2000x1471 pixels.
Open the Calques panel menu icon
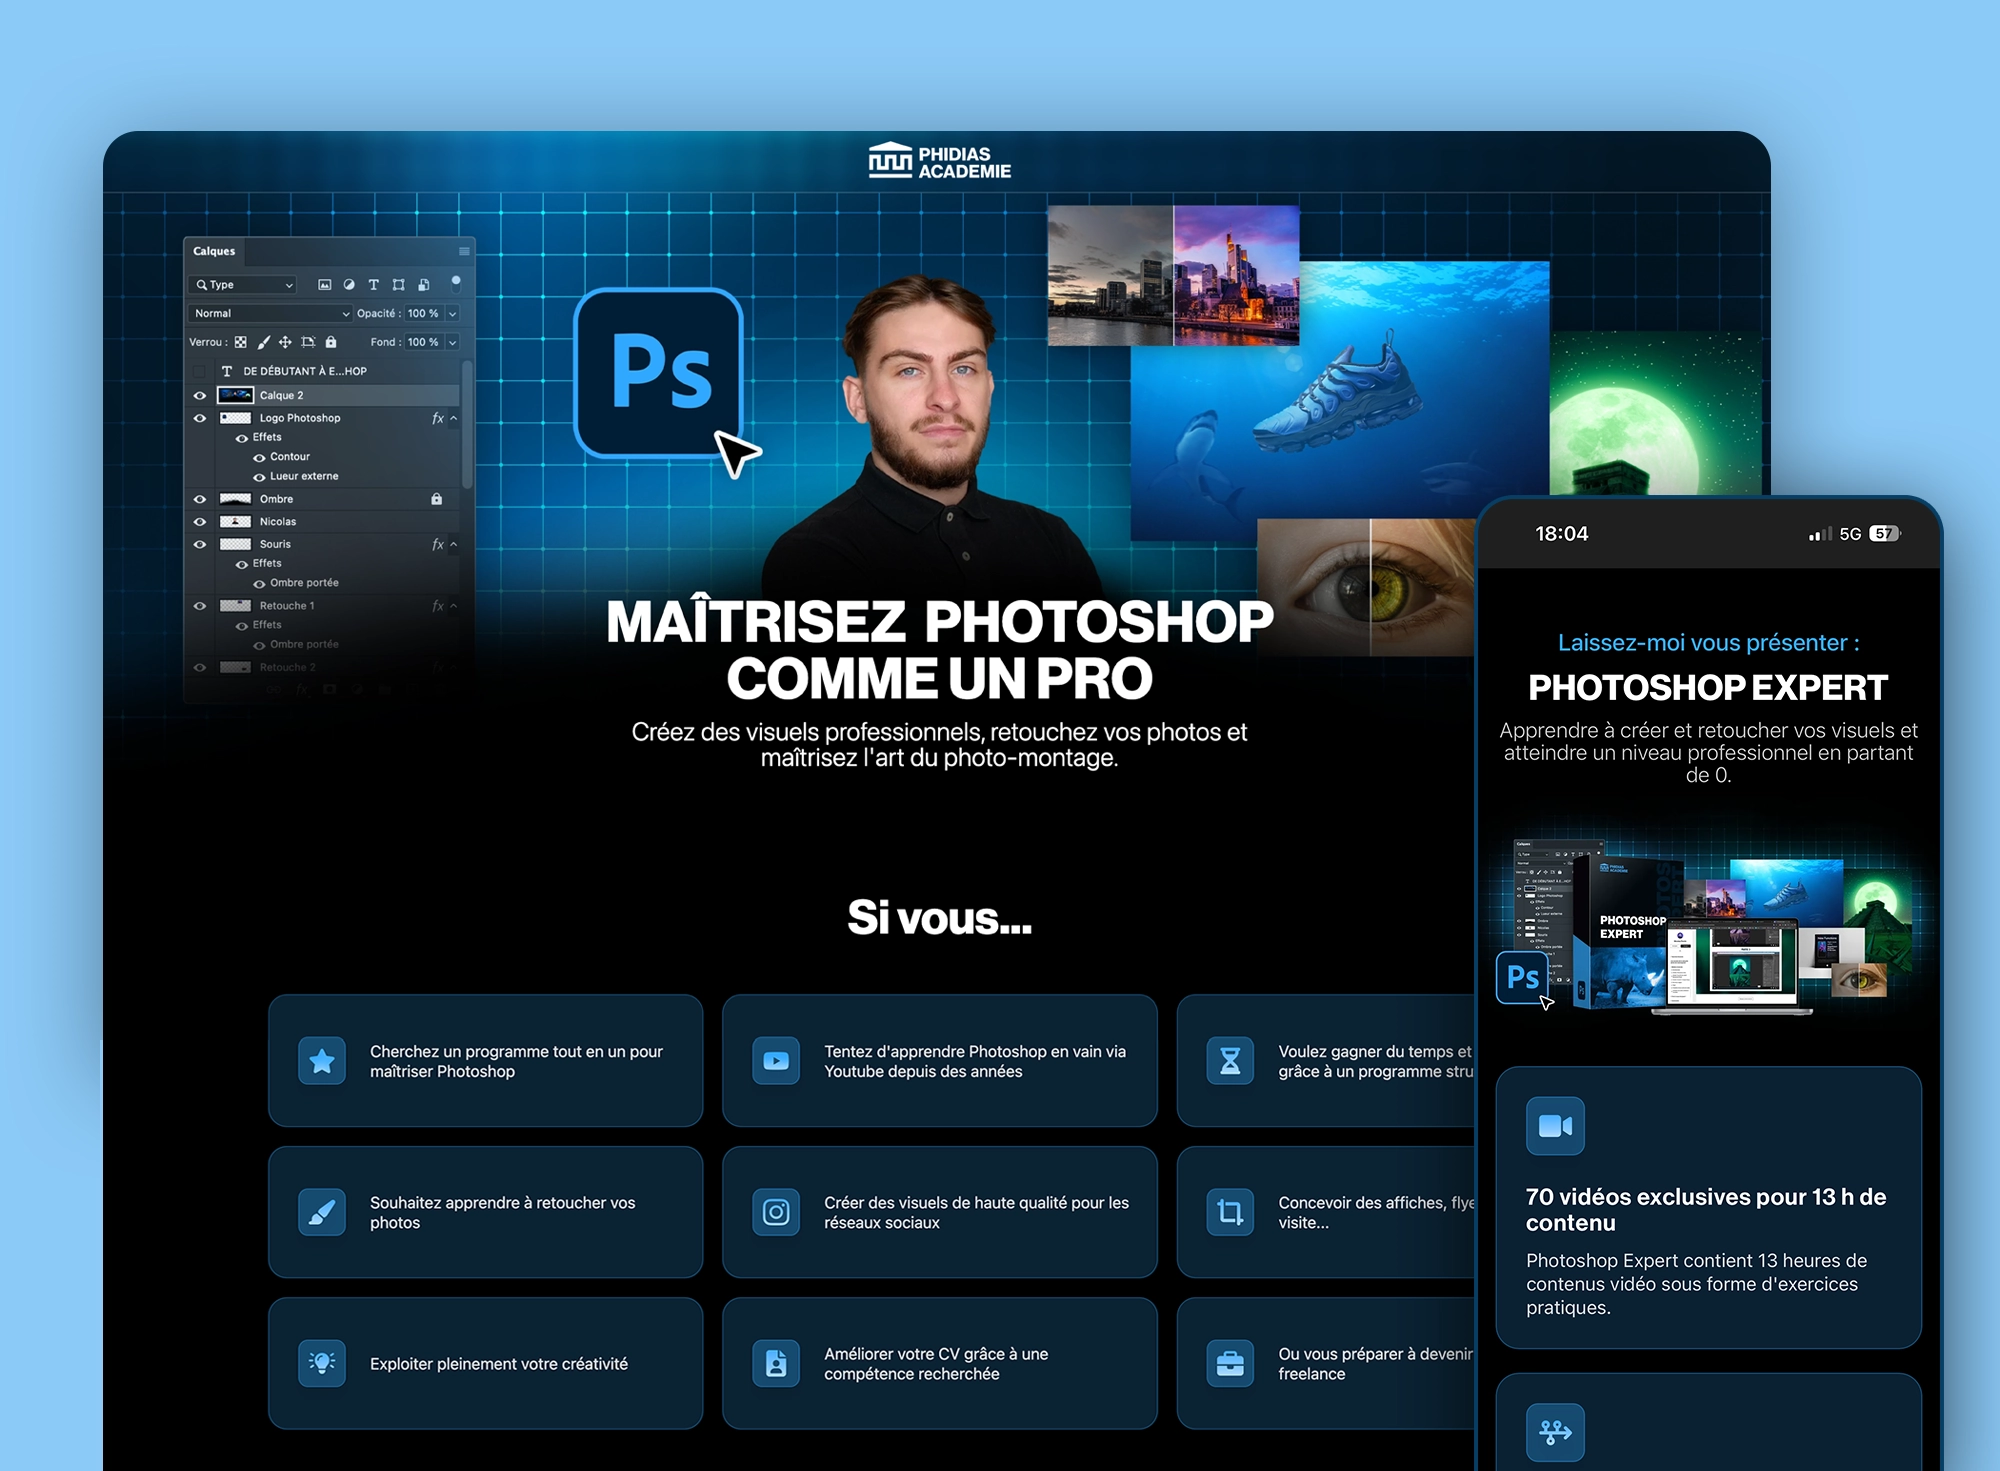[464, 251]
